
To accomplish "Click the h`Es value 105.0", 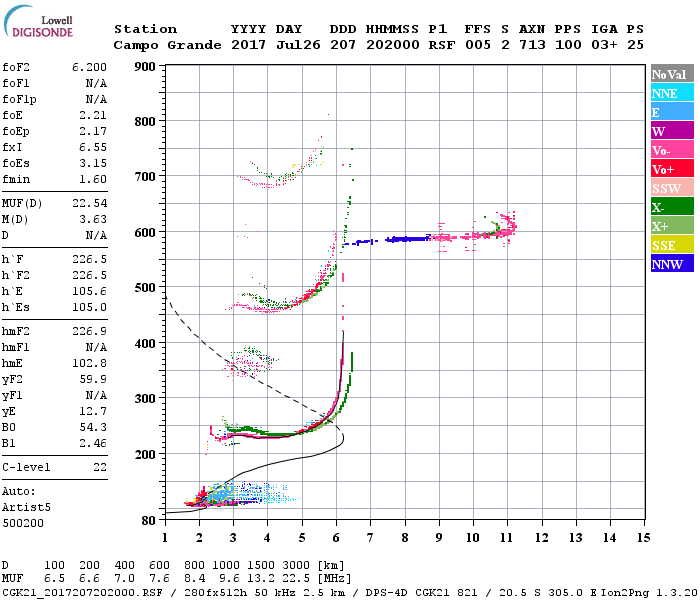I will coord(89,308).
